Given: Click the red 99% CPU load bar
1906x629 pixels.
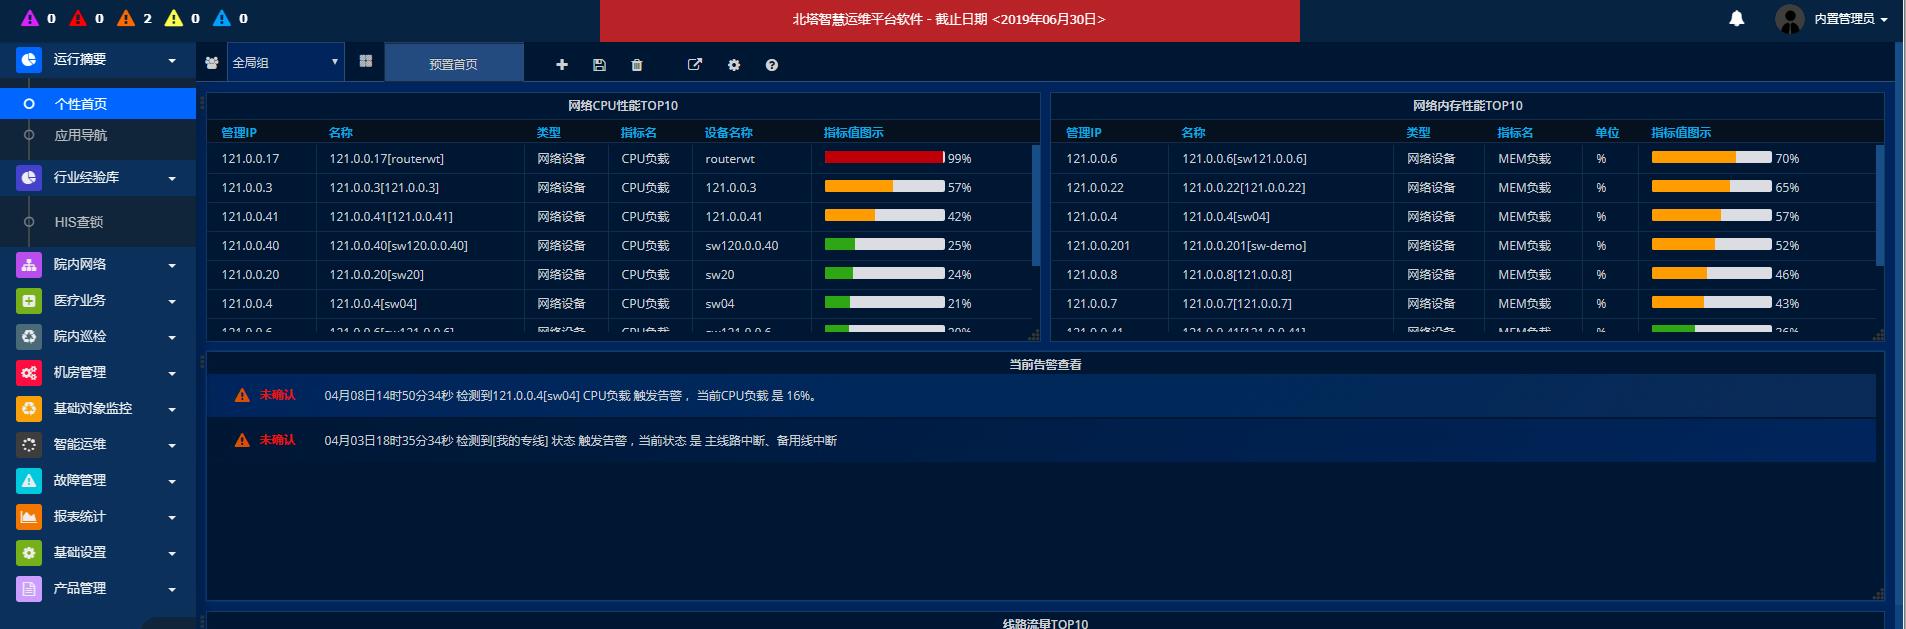Looking at the screenshot, I should (883, 158).
